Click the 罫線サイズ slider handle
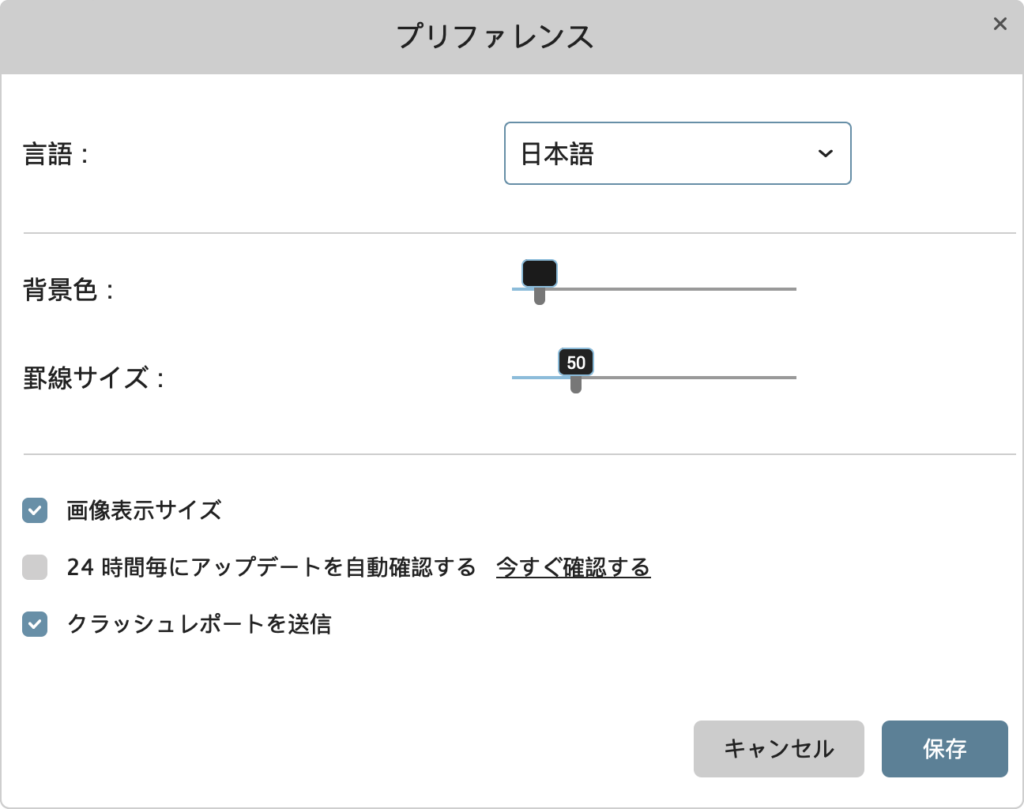The height and width of the screenshot is (809, 1024). point(576,385)
